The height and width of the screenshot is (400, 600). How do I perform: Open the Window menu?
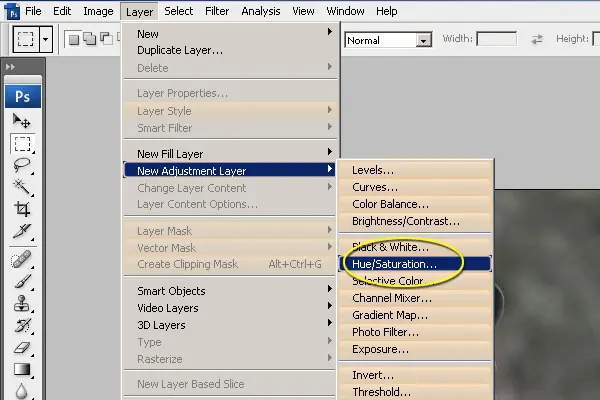[x=345, y=11]
